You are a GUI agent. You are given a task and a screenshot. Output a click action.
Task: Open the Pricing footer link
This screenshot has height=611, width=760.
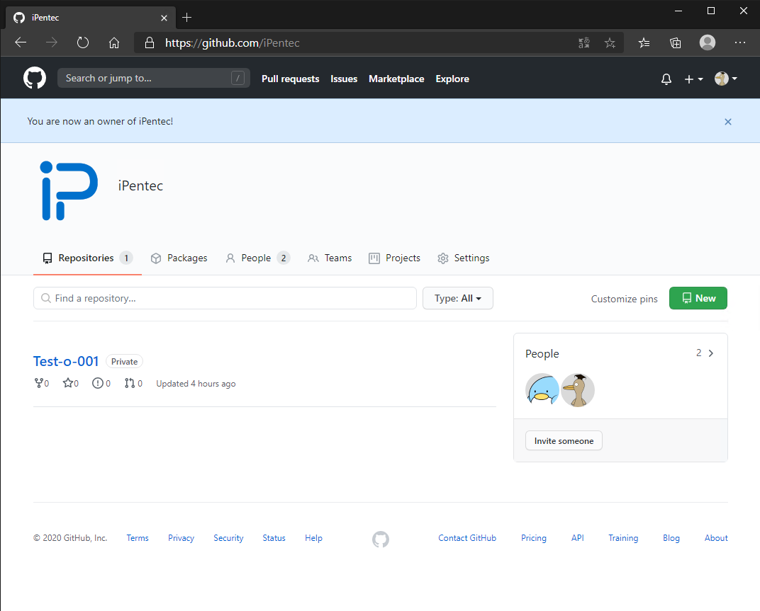[x=534, y=538]
